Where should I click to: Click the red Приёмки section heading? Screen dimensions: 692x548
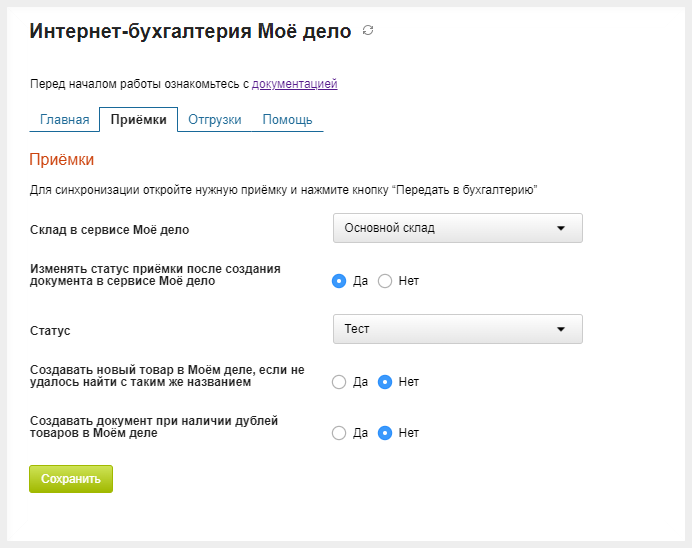point(62,159)
